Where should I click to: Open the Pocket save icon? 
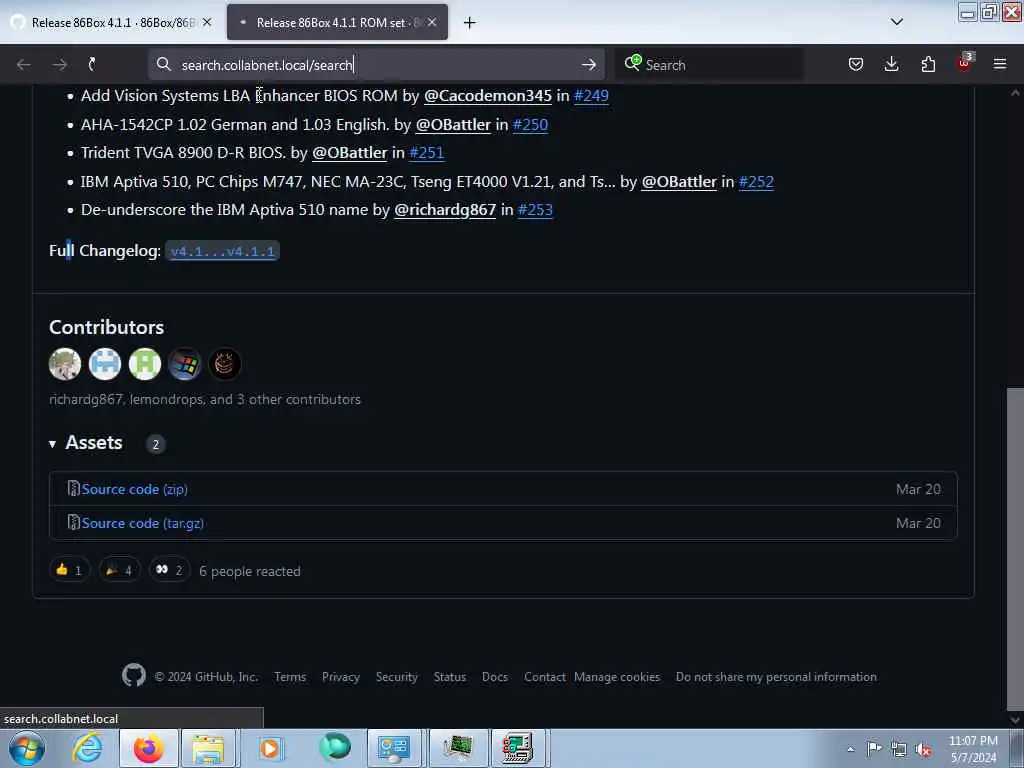(x=856, y=64)
